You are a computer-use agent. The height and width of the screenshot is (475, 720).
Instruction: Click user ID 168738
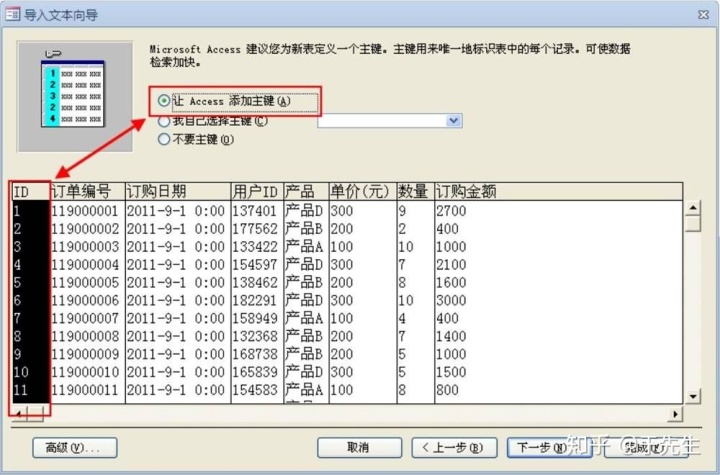tap(255, 354)
